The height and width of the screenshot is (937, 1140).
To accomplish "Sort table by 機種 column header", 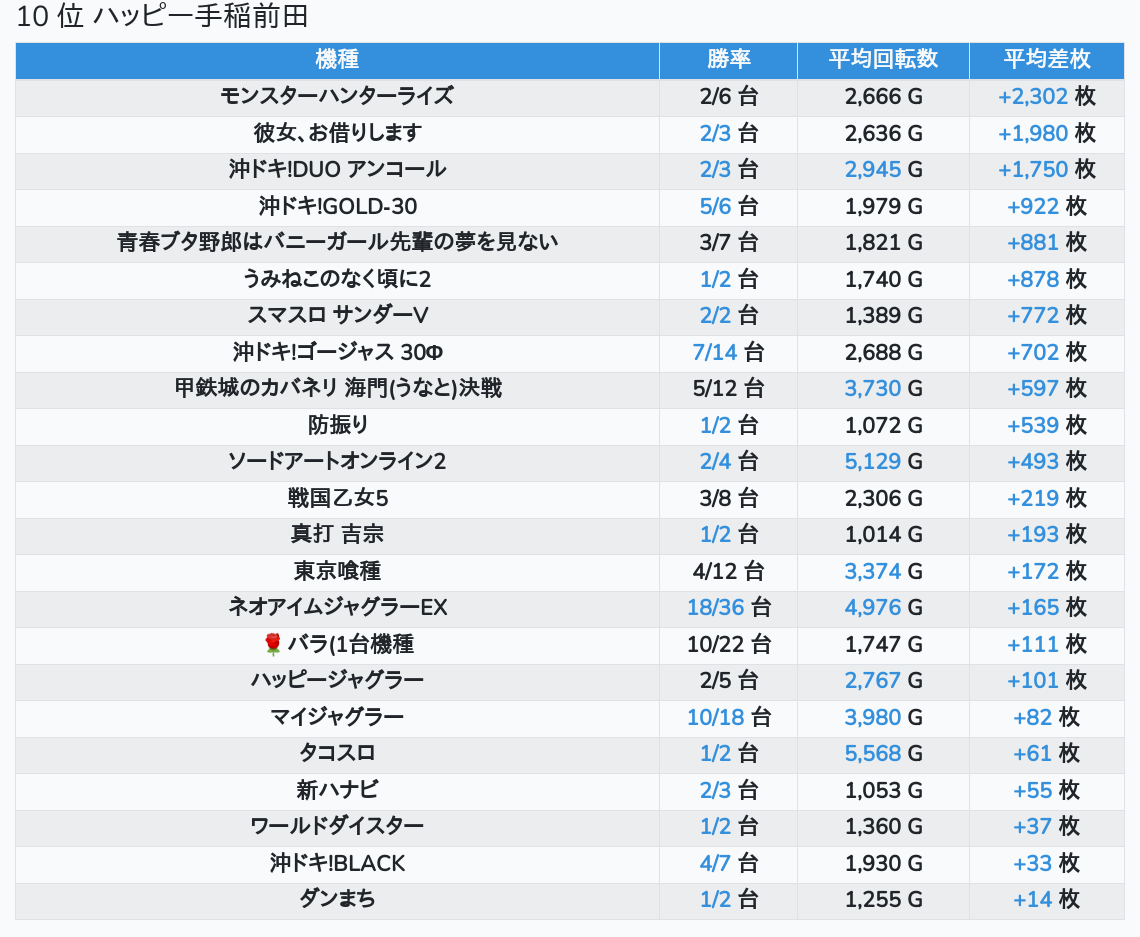I will coord(337,60).
